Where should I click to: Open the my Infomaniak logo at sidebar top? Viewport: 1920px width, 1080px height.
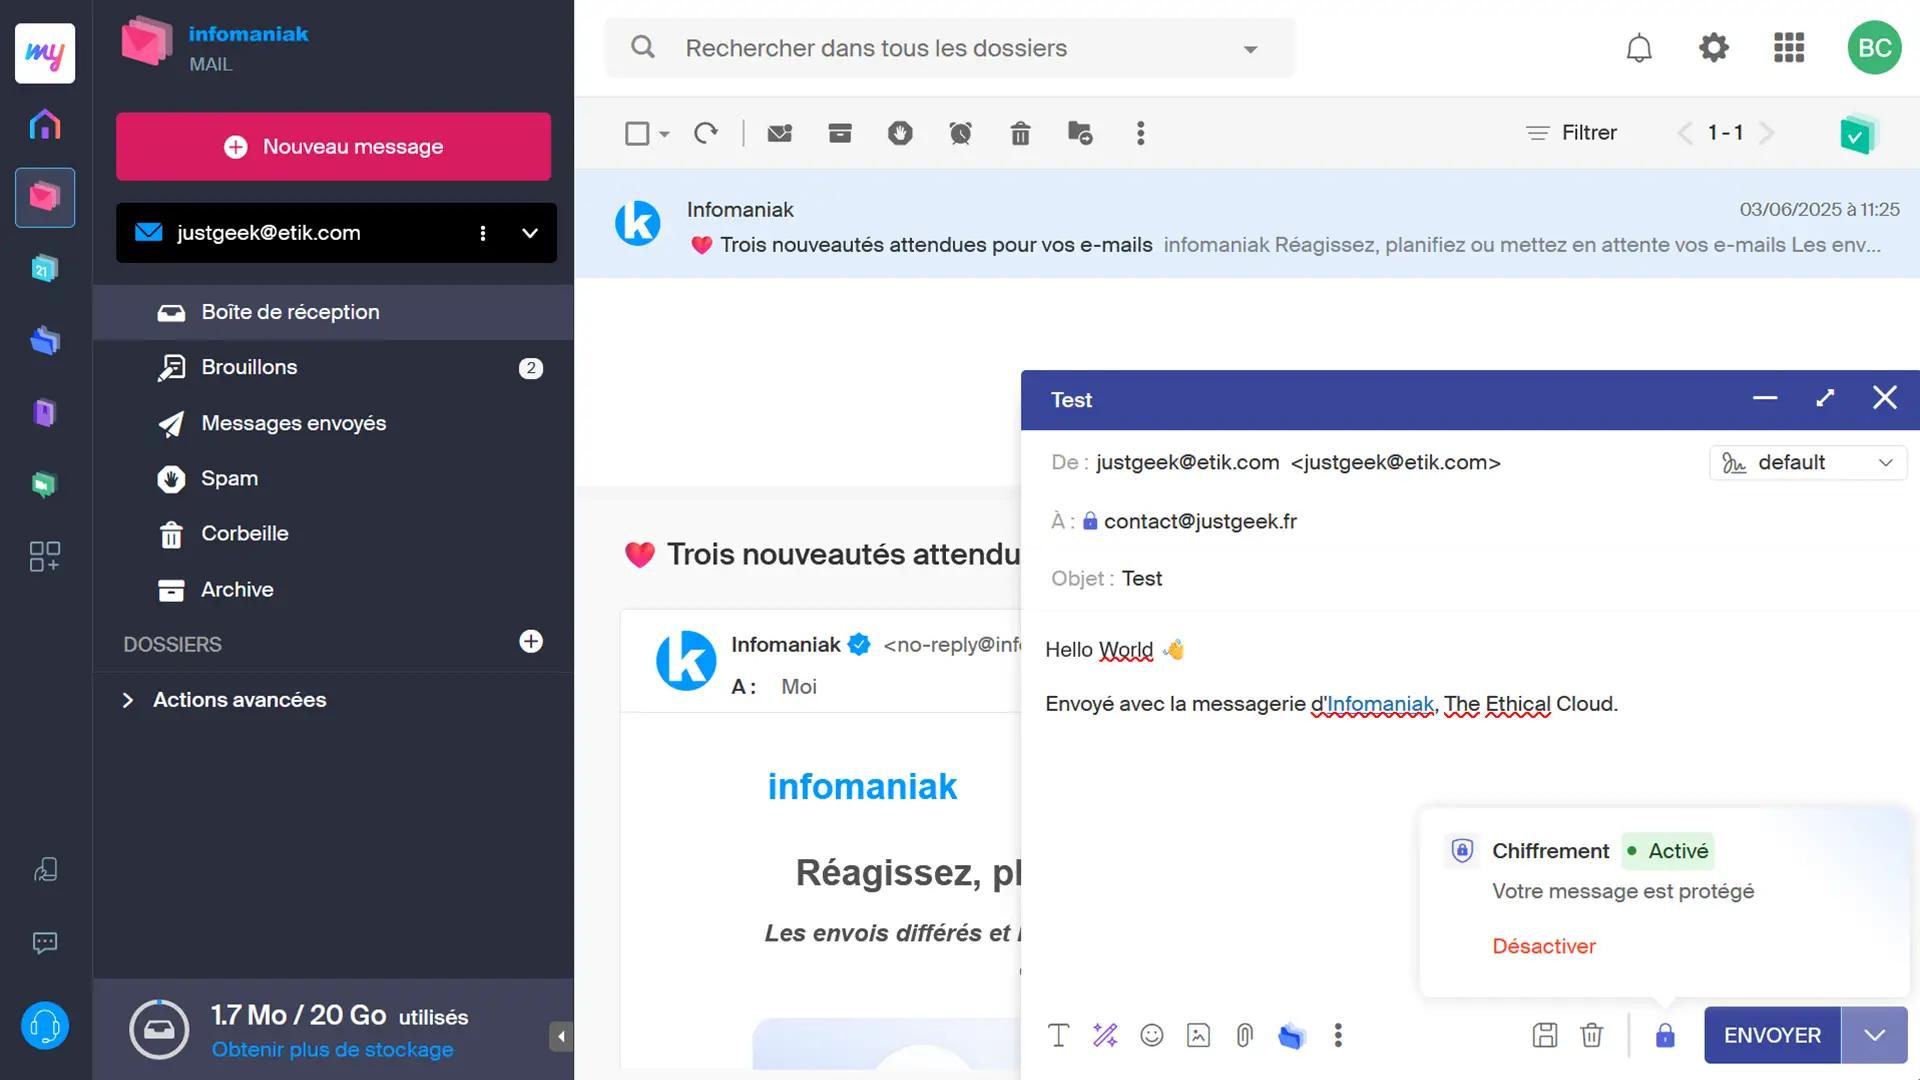pyautogui.click(x=45, y=53)
